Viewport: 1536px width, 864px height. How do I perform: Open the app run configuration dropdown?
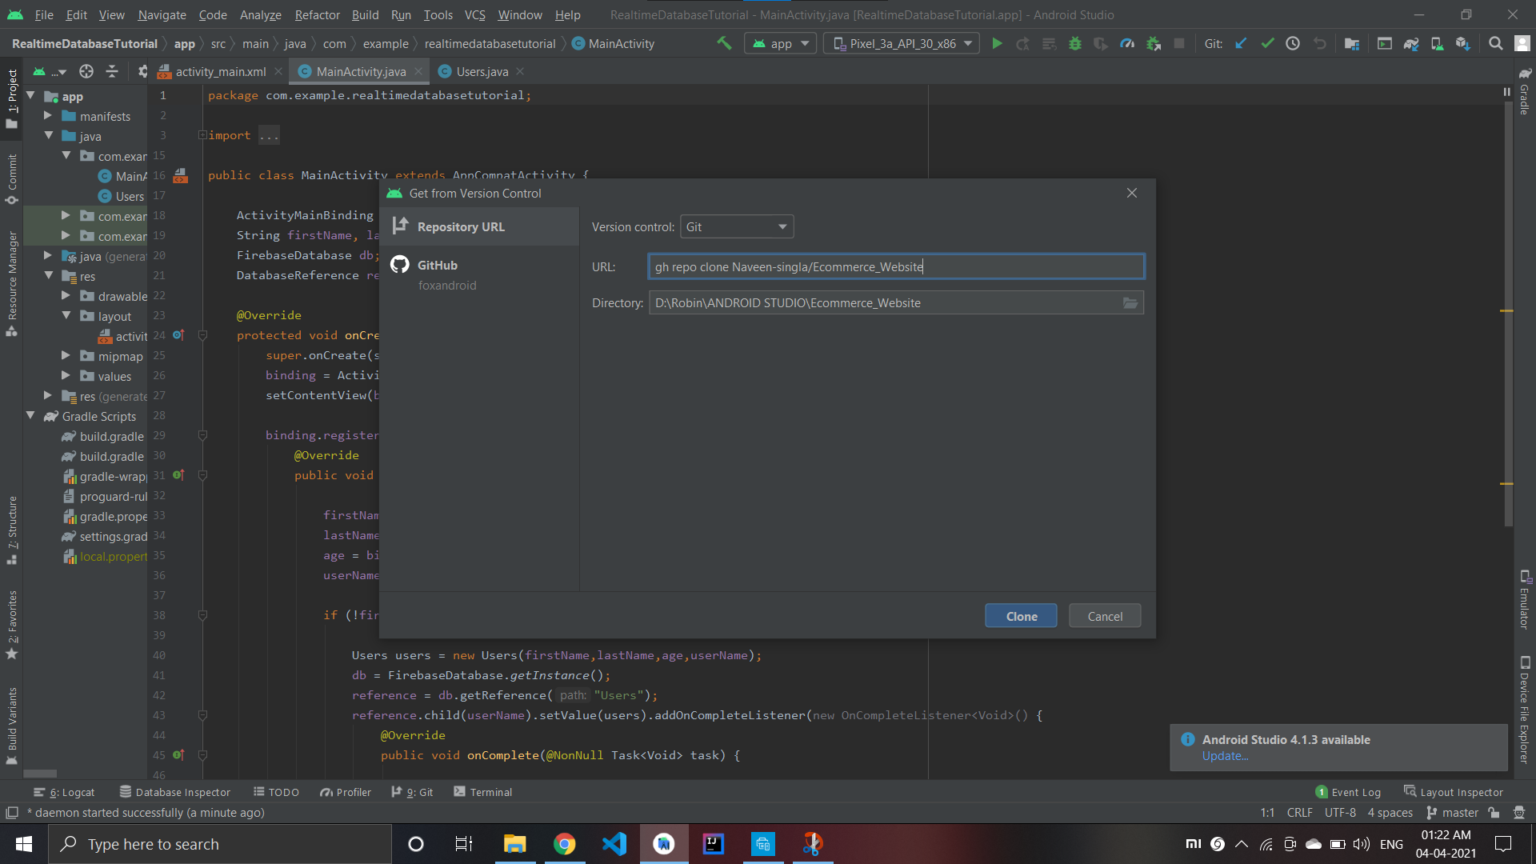781,43
